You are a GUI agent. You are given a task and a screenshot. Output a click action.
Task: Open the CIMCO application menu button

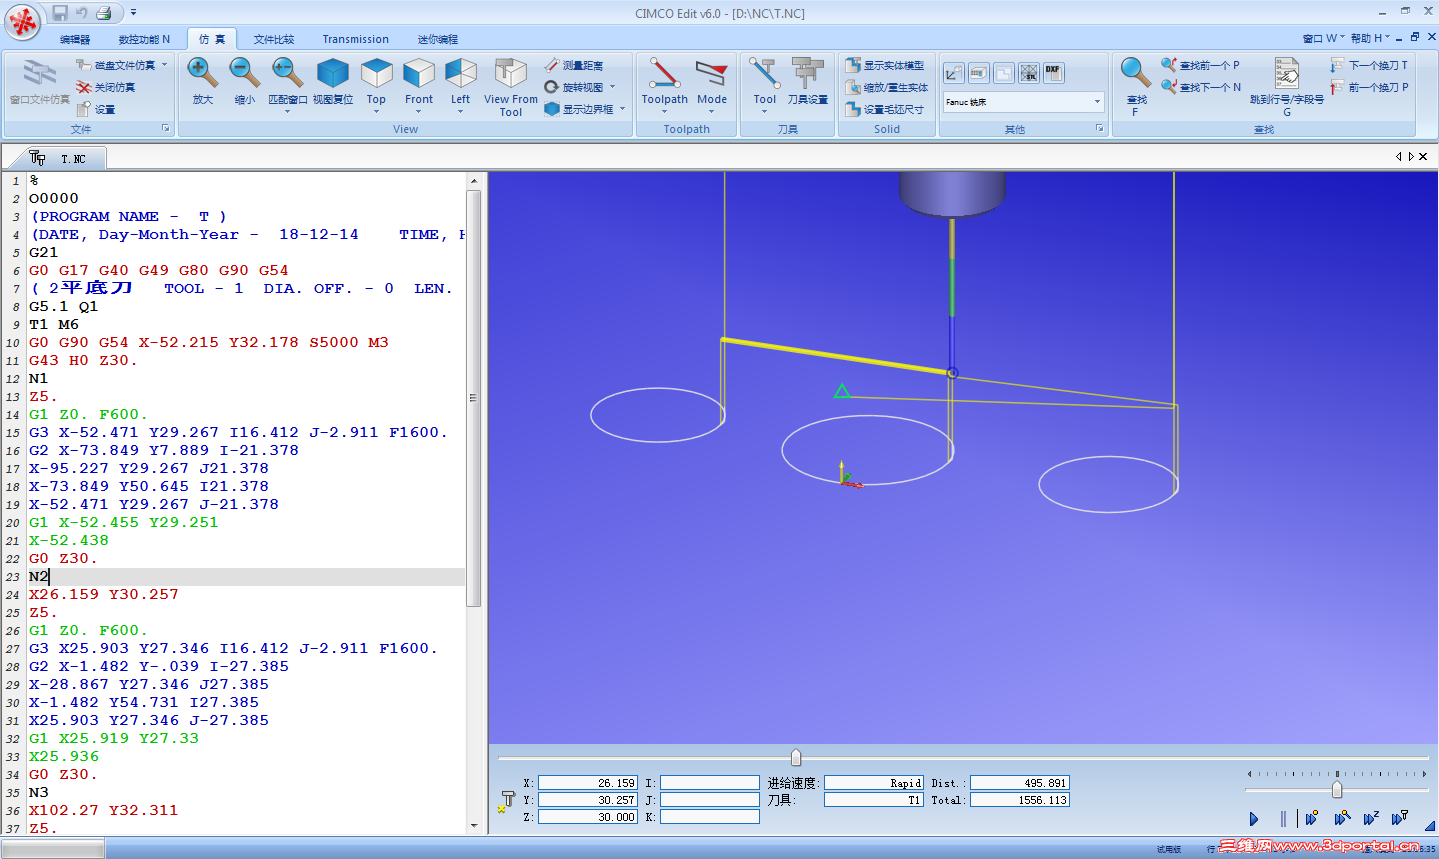23,20
